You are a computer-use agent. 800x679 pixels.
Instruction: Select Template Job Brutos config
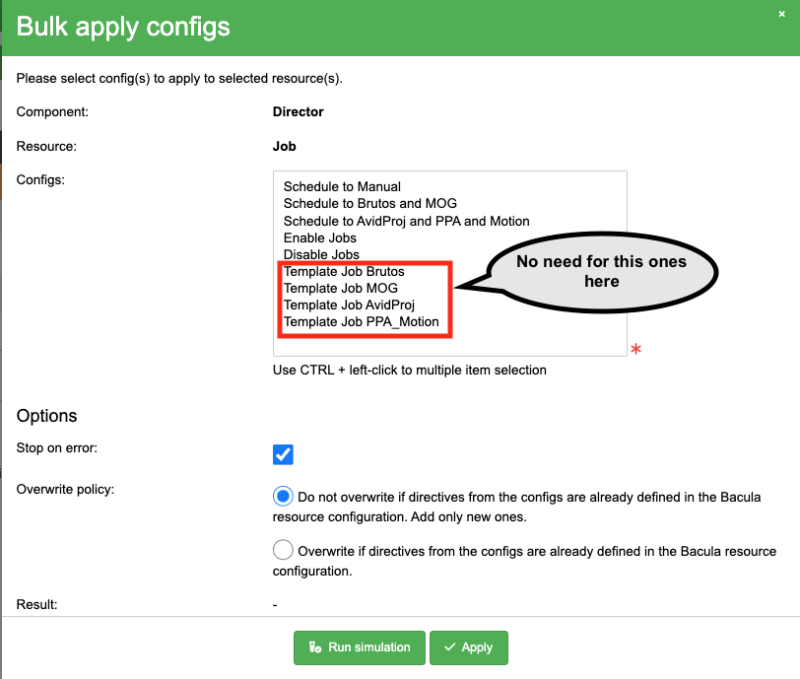(x=344, y=271)
